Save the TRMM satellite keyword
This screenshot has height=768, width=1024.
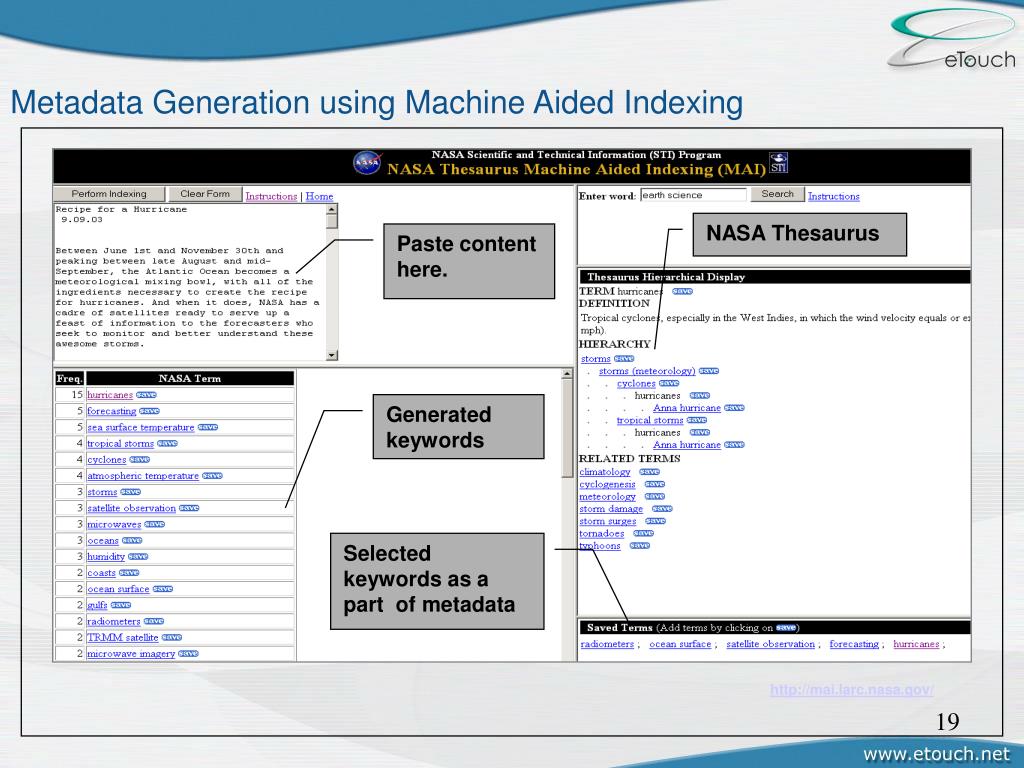click(172, 637)
